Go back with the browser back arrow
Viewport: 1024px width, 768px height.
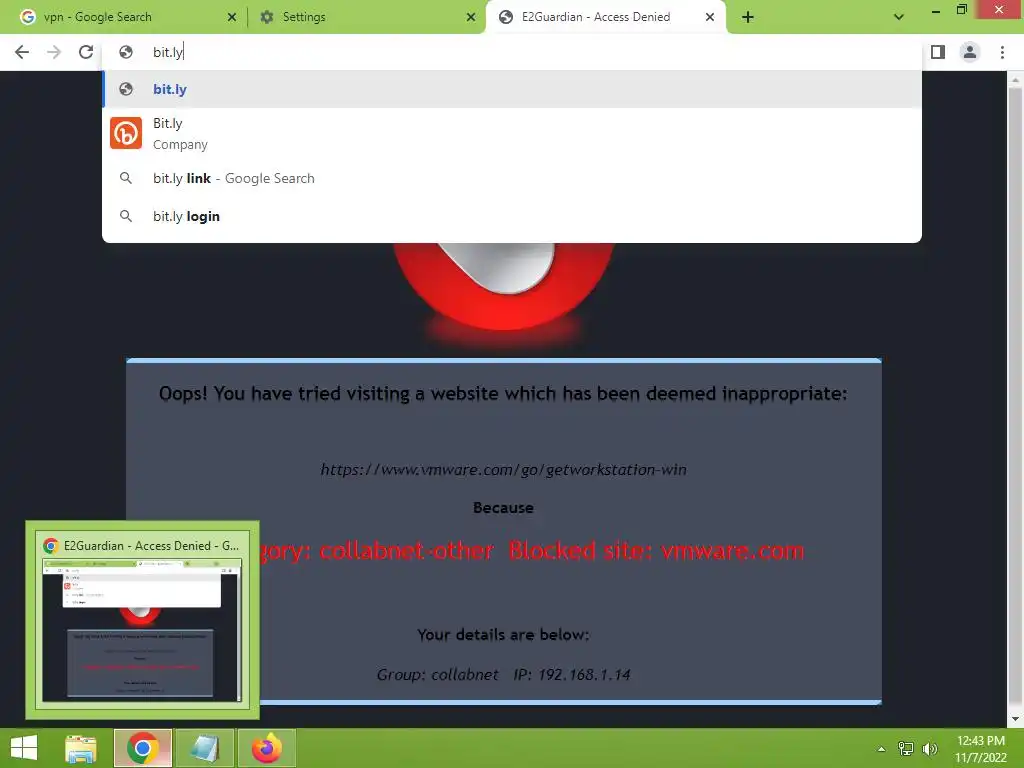(22, 52)
